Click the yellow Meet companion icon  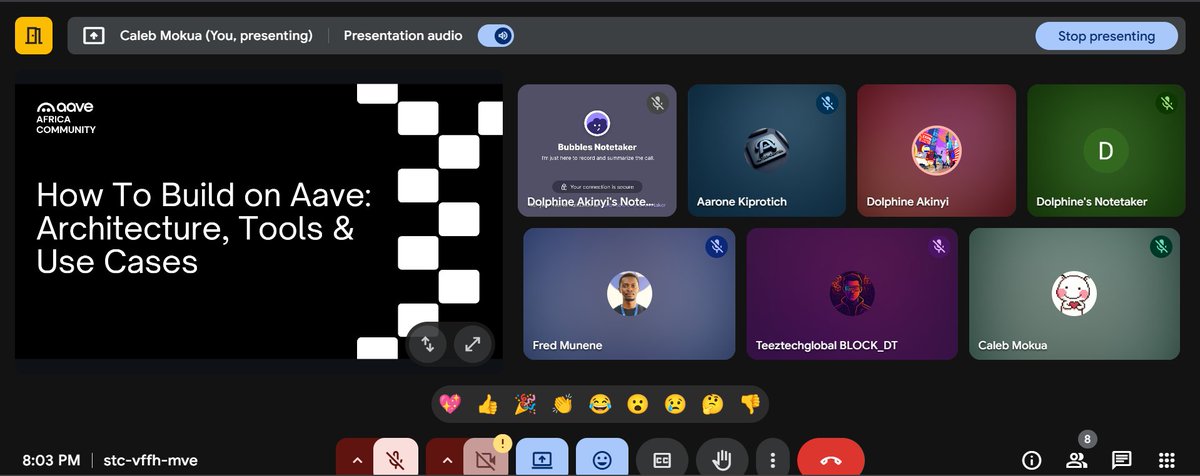point(34,36)
